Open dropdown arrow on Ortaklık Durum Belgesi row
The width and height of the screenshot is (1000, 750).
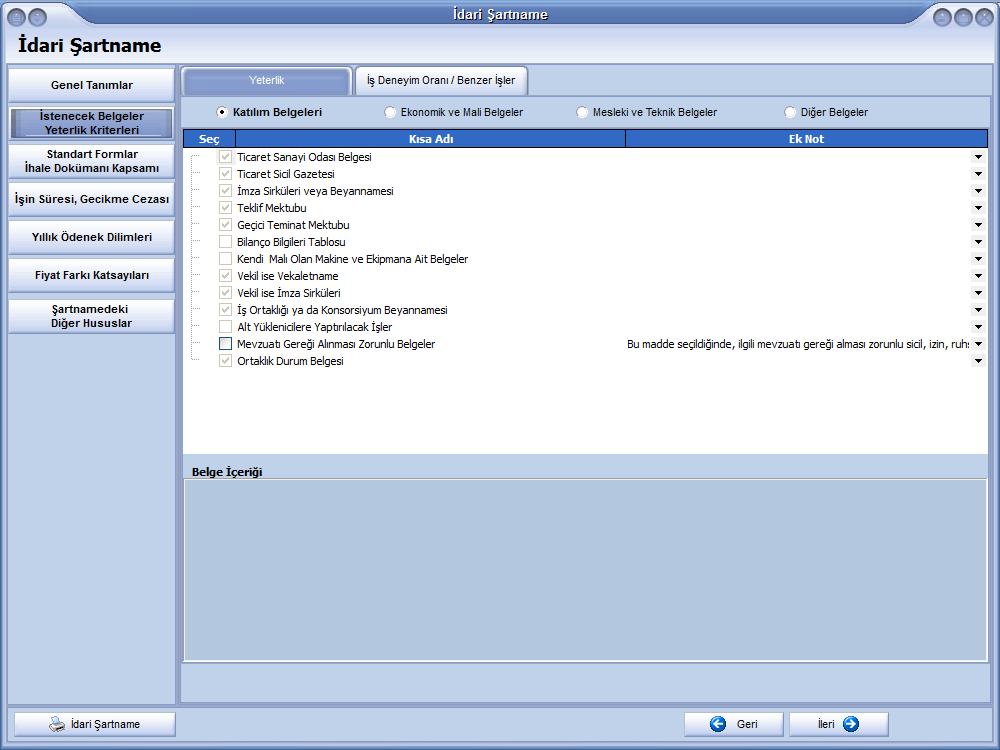pos(978,361)
